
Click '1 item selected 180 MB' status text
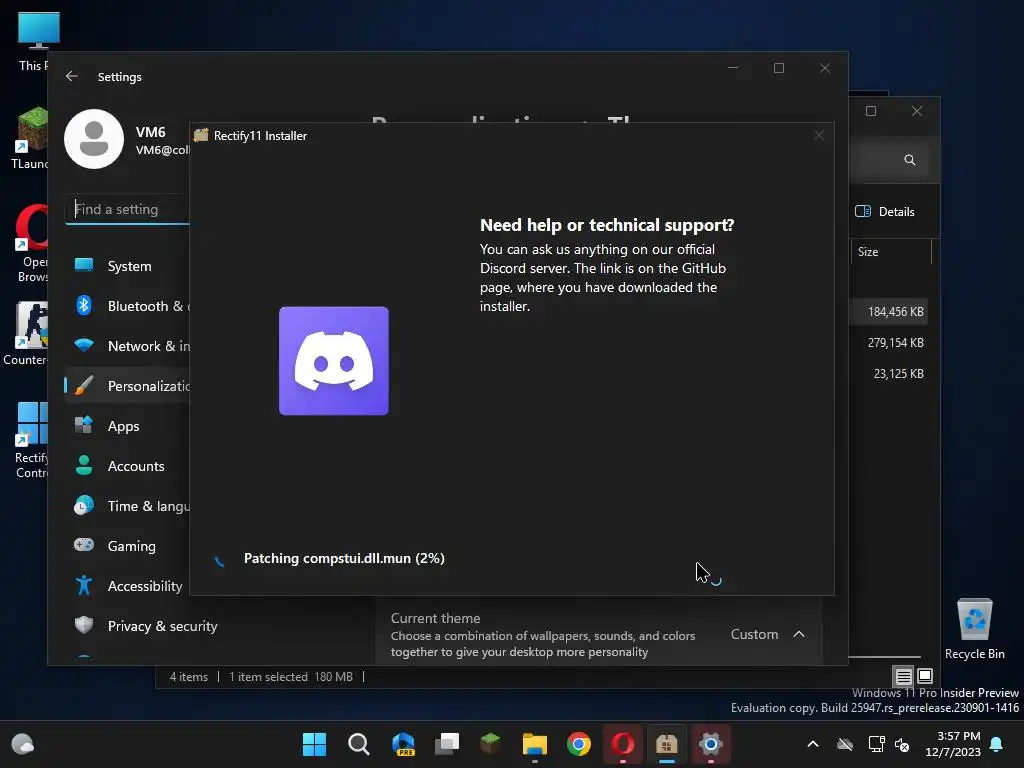291,677
